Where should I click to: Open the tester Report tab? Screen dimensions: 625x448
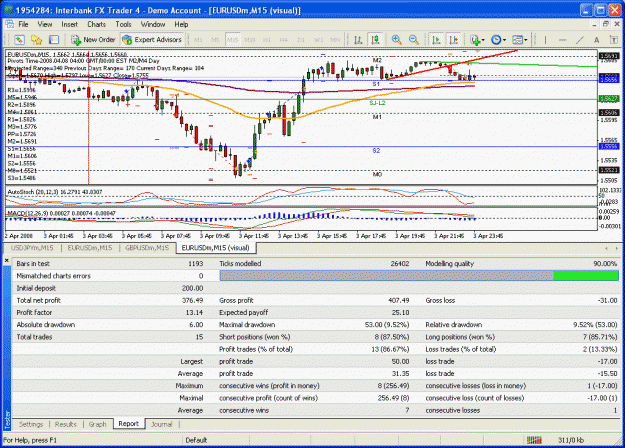click(128, 424)
